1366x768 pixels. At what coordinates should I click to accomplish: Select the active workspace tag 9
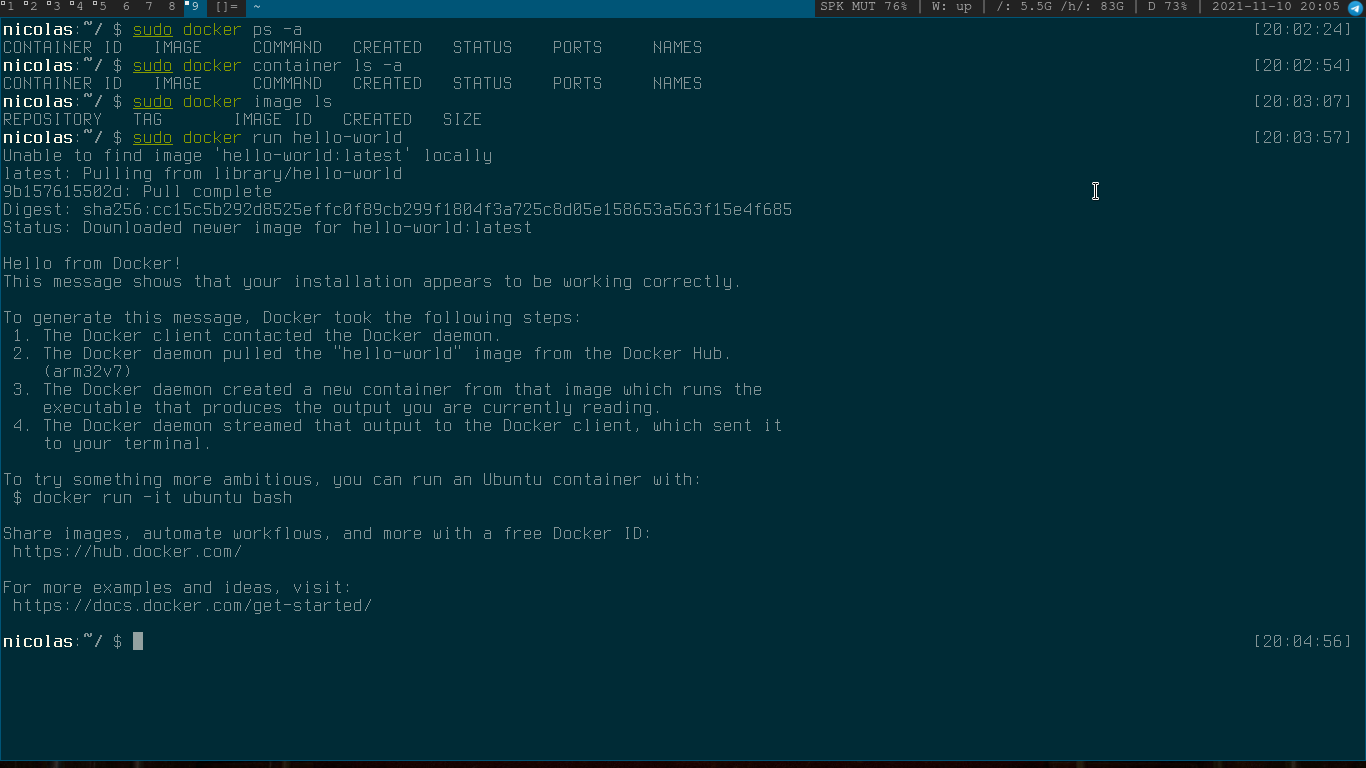tap(195, 7)
